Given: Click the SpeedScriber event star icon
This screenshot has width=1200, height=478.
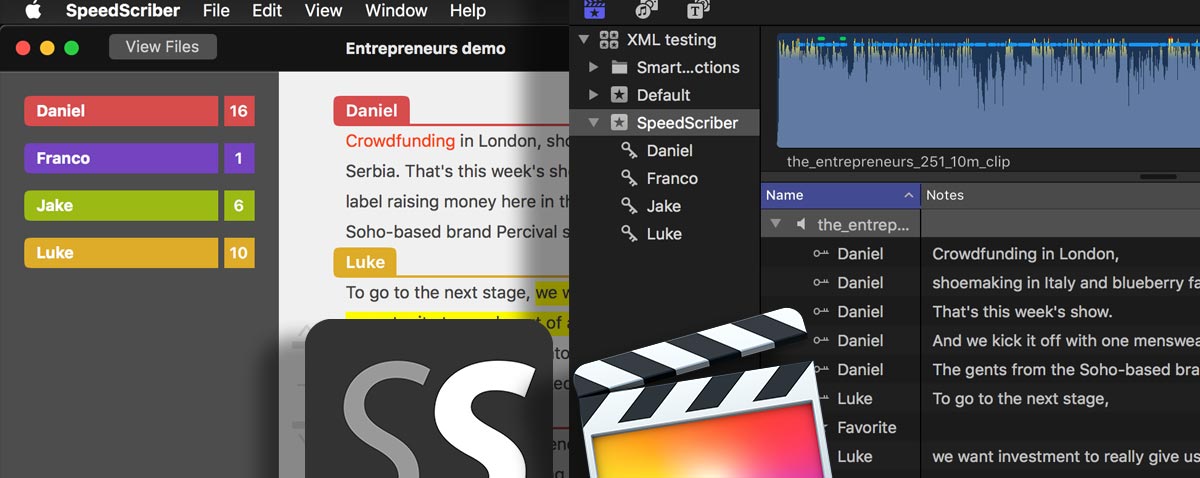Looking at the screenshot, I should click(619, 123).
